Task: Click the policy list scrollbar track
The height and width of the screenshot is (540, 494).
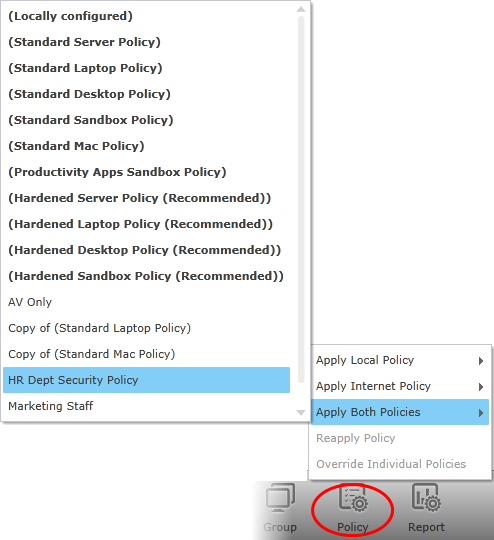Action: coord(301,200)
